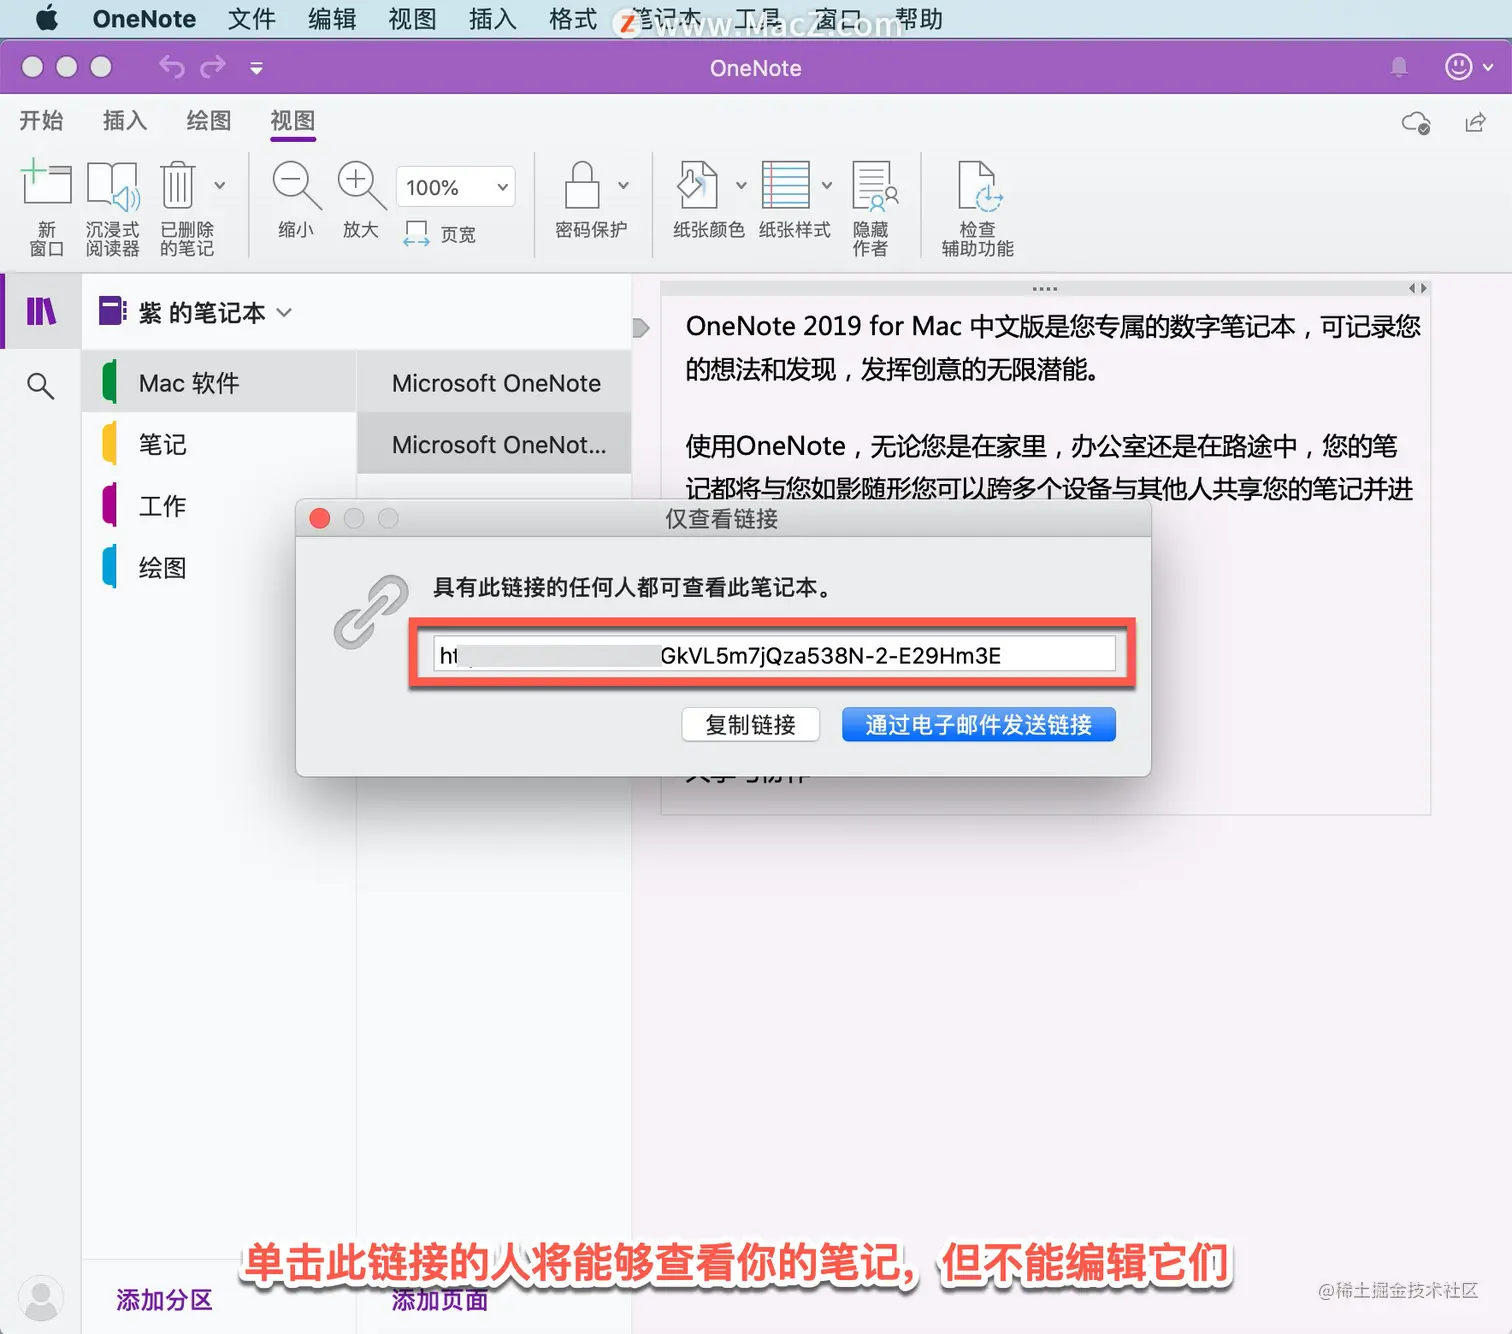Open quick access toolbar customize arrow
Viewport: 1512px width, 1334px height.
(x=257, y=68)
